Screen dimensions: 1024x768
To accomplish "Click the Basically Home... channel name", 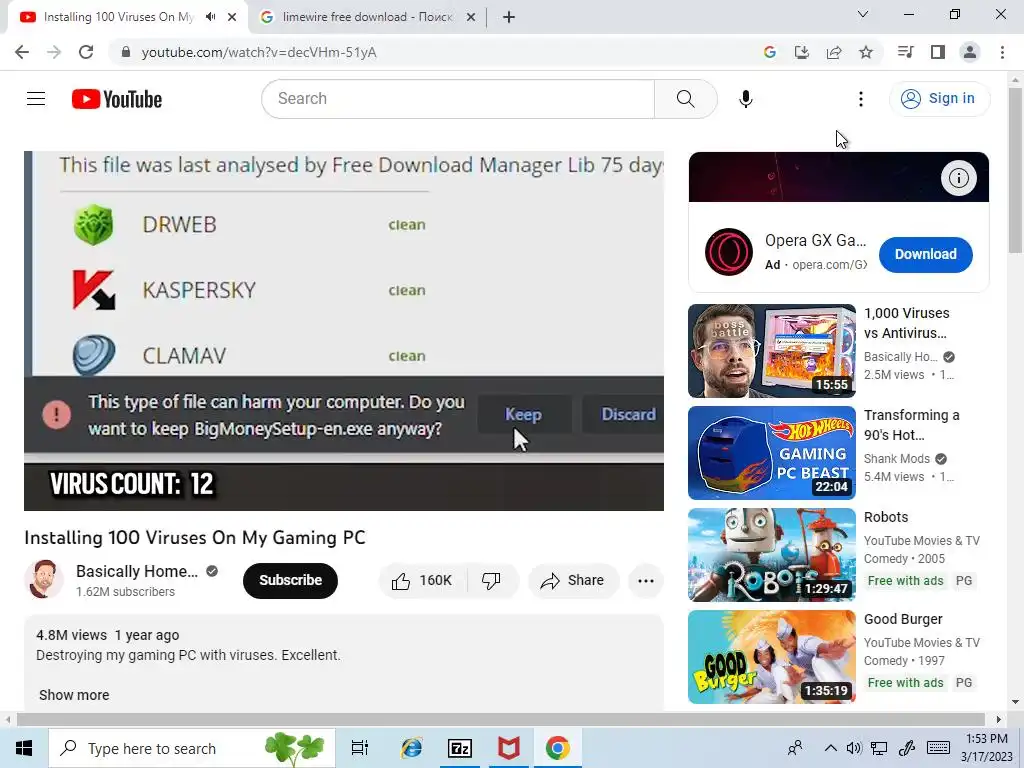I will pos(136,571).
